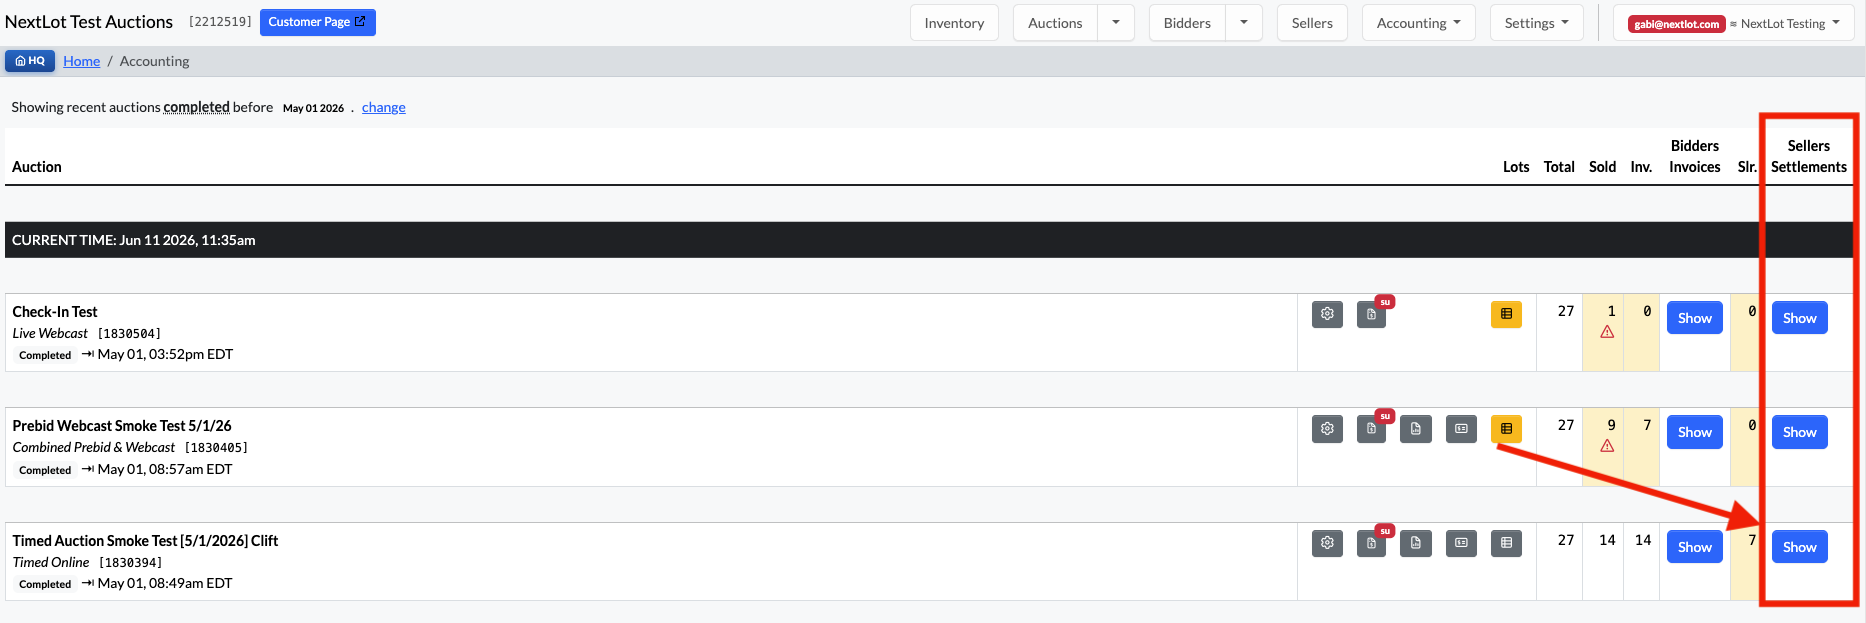The height and width of the screenshot is (623, 1866).
Task: Expand the Auctions split-button caret
Action: point(1116,23)
